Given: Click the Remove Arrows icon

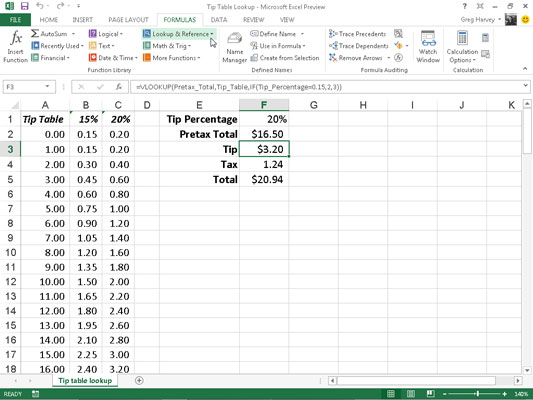Looking at the screenshot, I should (333, 58).
